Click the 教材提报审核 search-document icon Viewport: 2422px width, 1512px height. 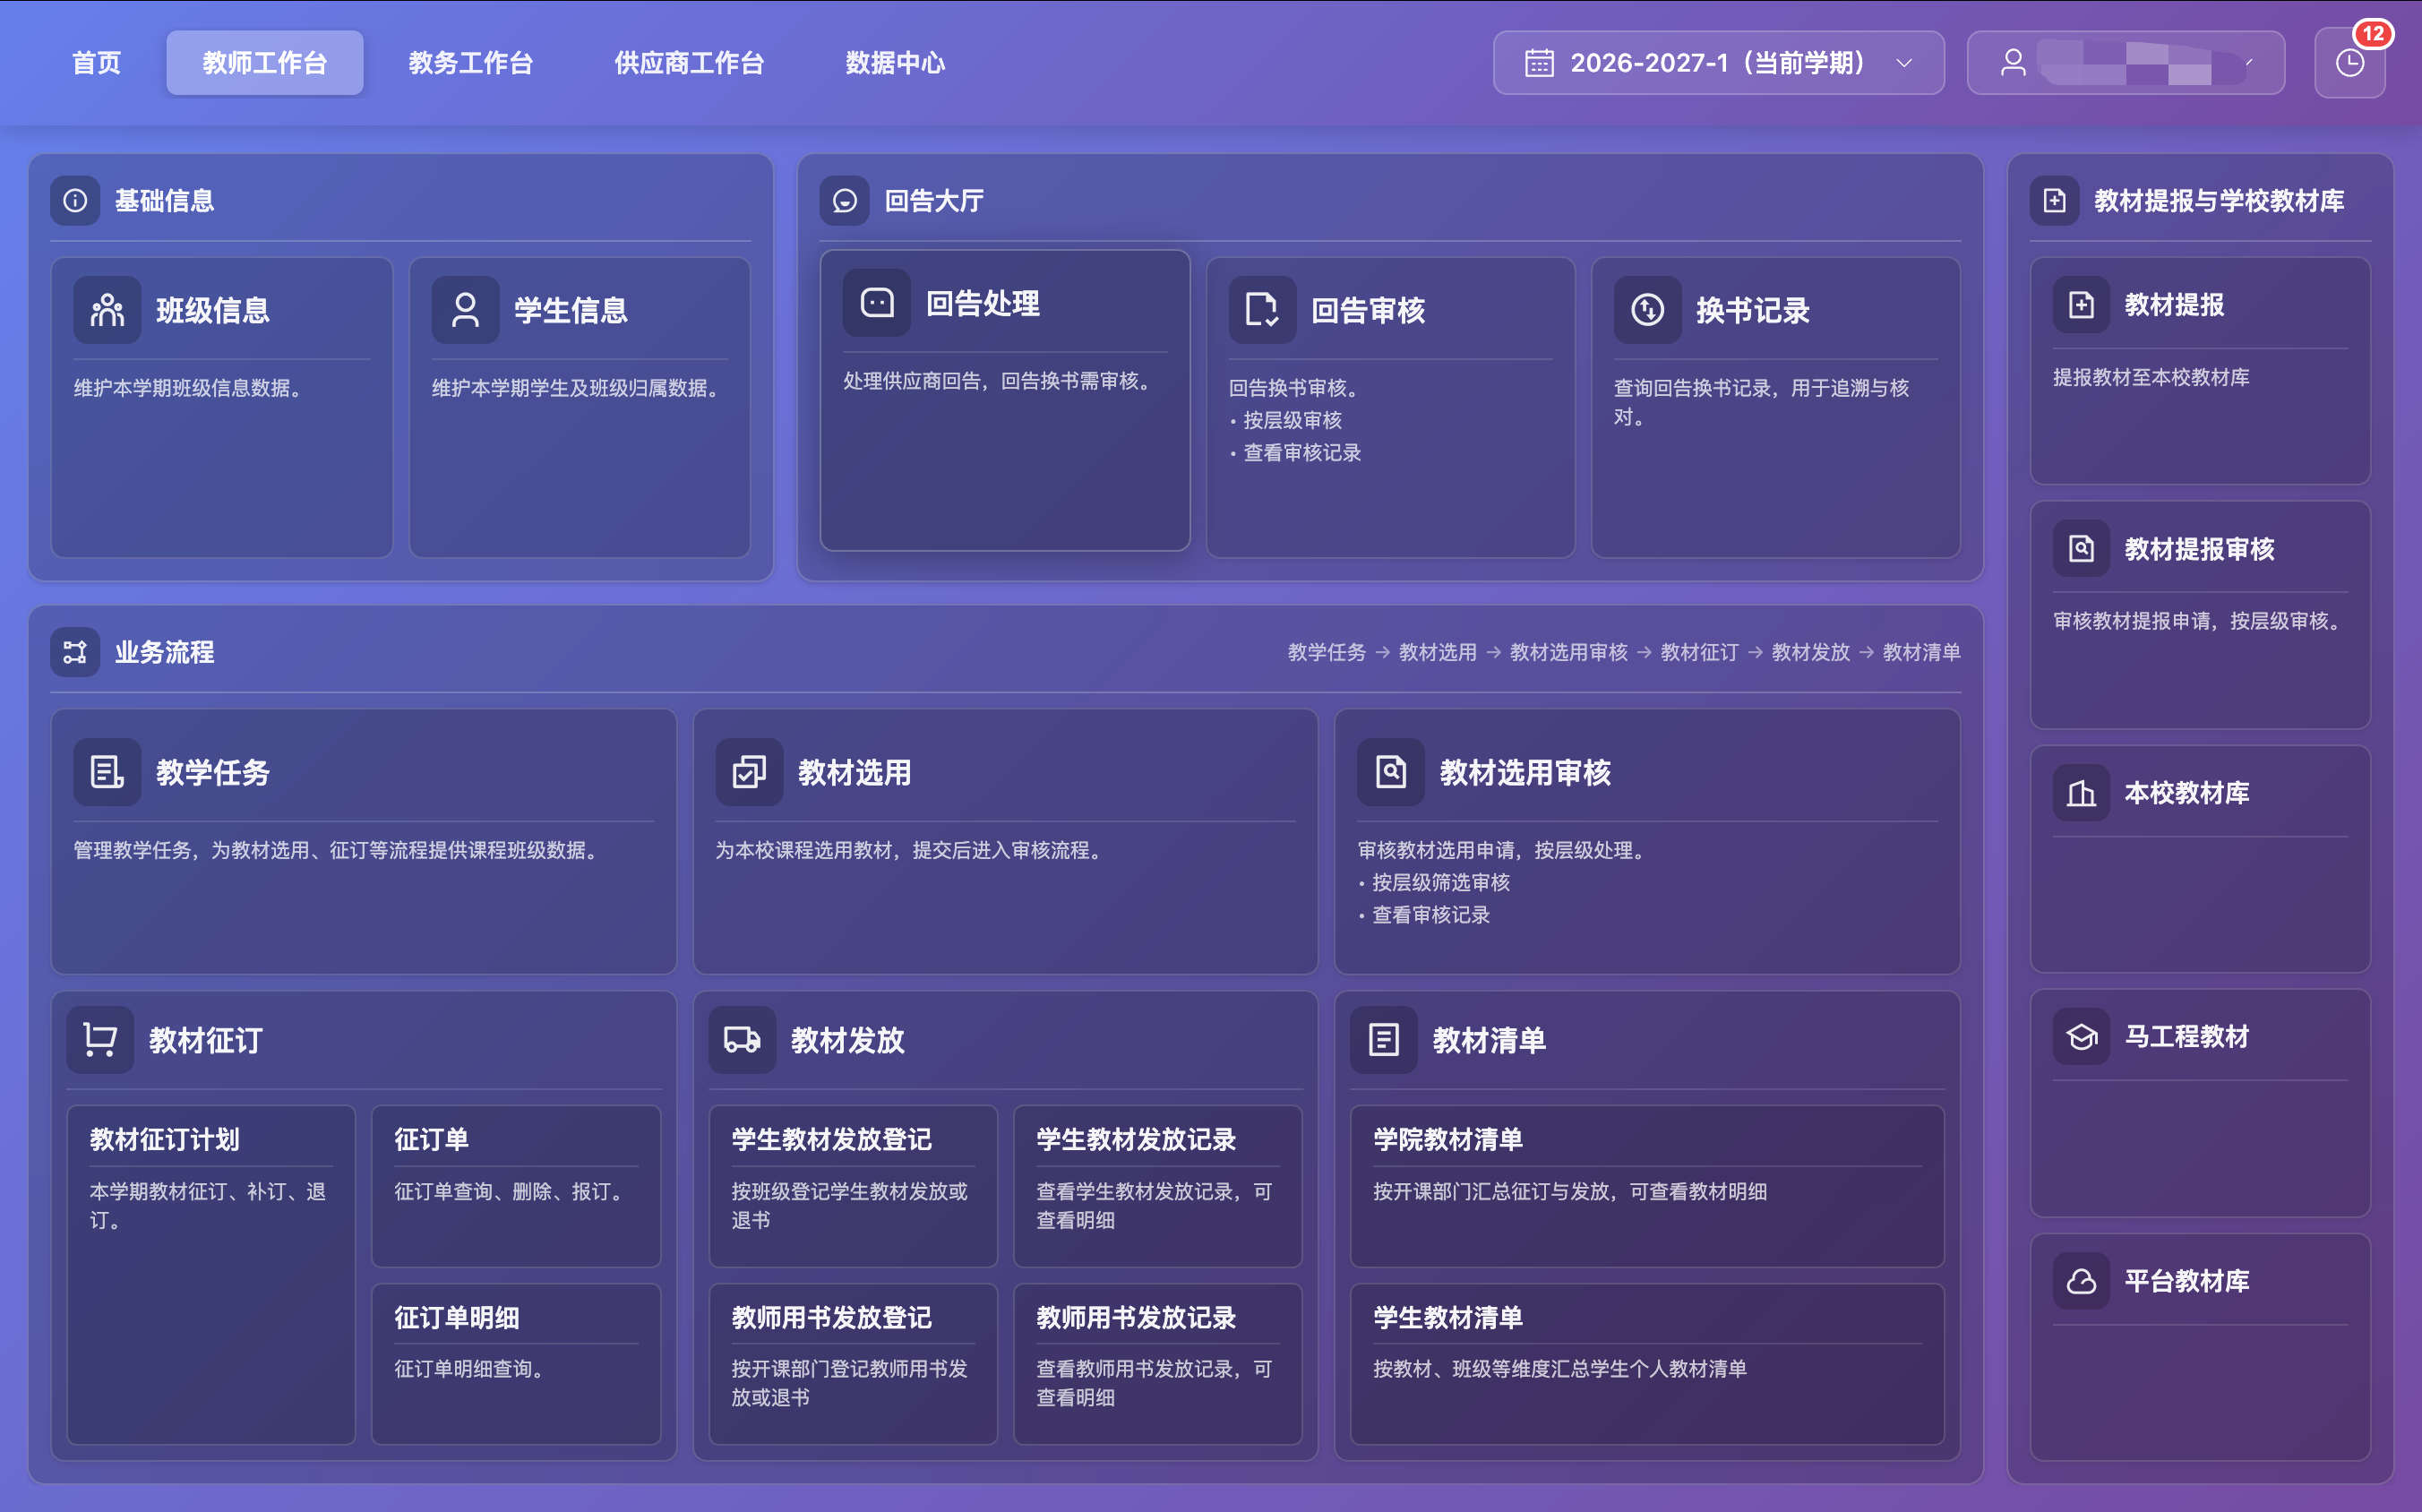[2081, 549]
